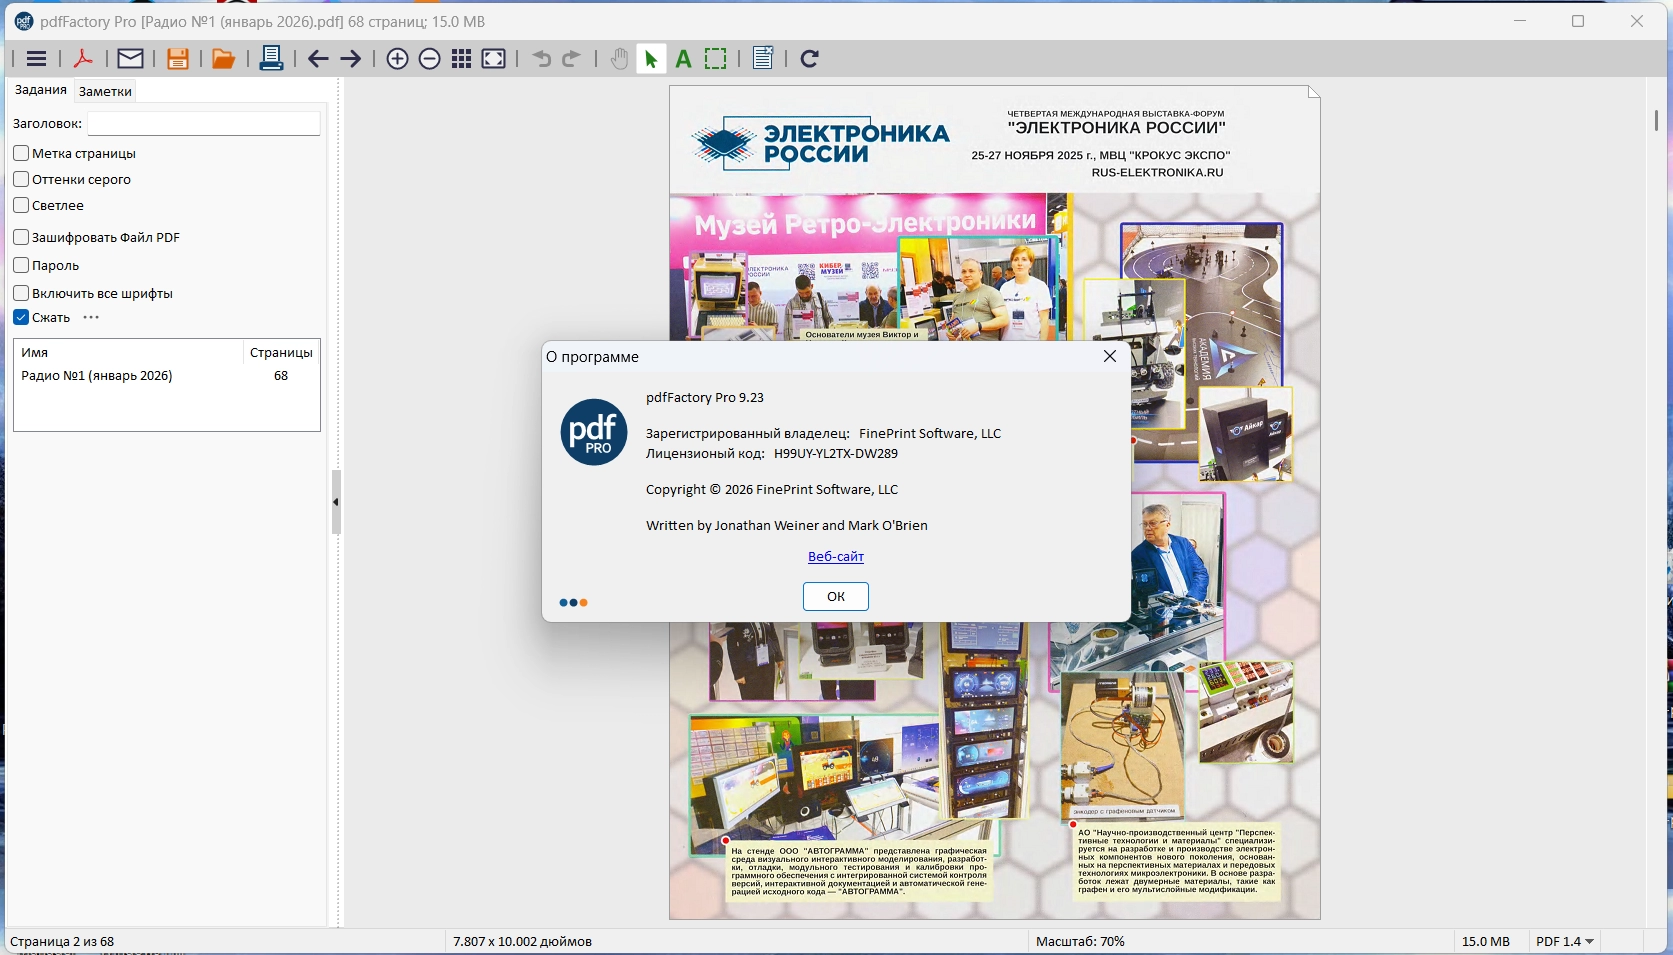Collapse the left panel with the splitter arrow
The image size is (1673, 955).
click(336, 502)
